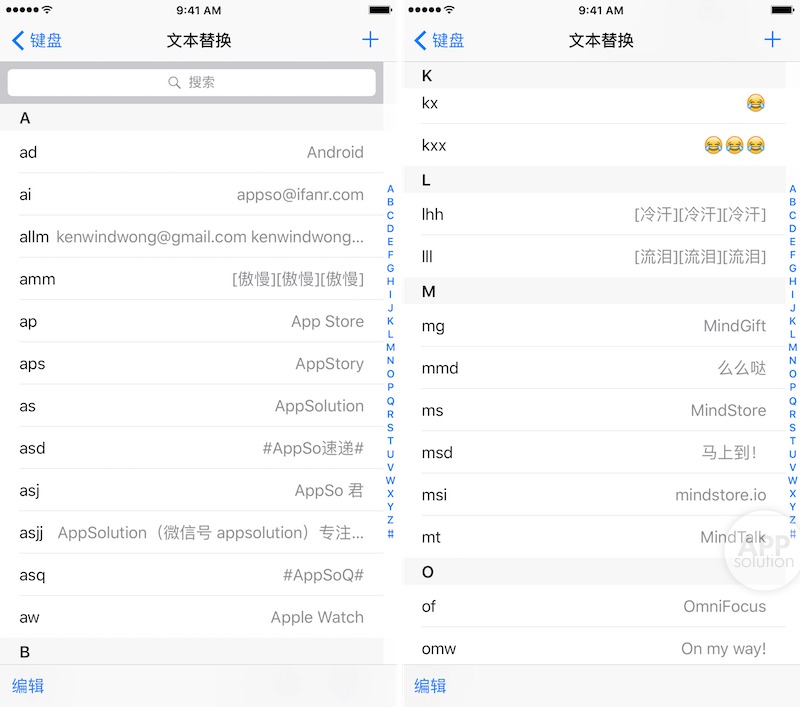Tap the plus icon to add a replacement
Screen dimensions: 800x707
[370, 39]
